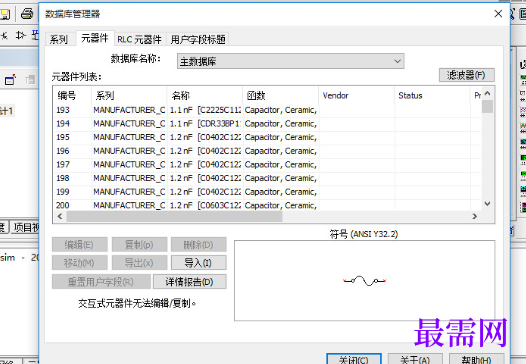This screenshot has width=526, height=364.
Task: Click the fuse symbol preview
Action: tap(365, 280)
